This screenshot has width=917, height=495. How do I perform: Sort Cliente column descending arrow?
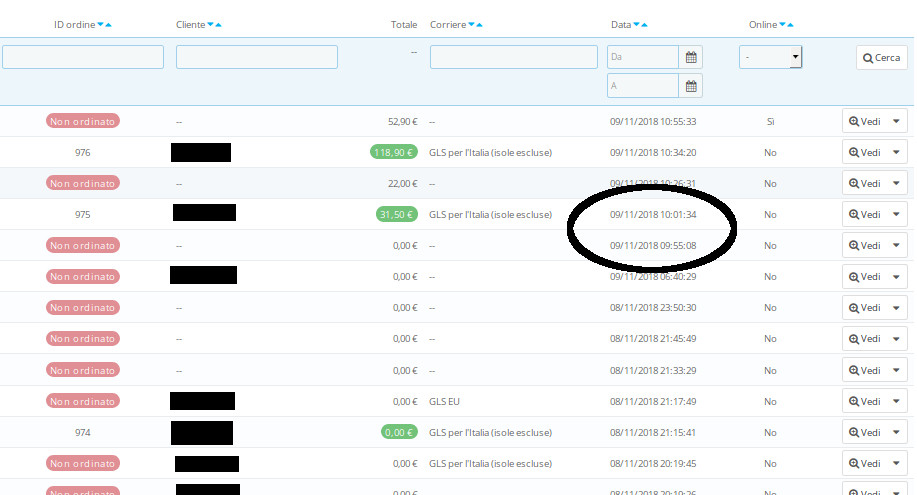(x=211, y=25)
